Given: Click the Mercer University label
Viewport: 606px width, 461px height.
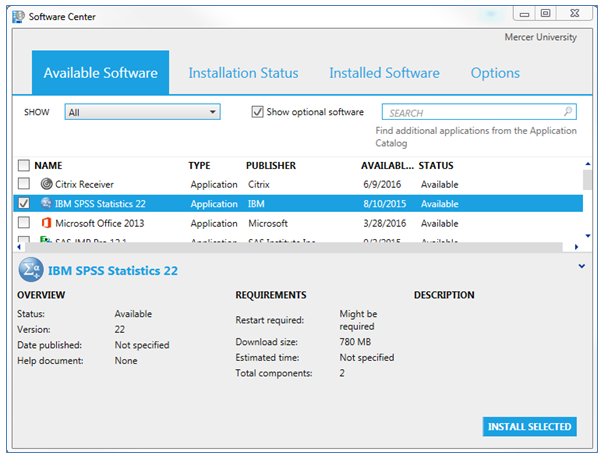Looking at the screenshot, I should (x=540, y=37).
